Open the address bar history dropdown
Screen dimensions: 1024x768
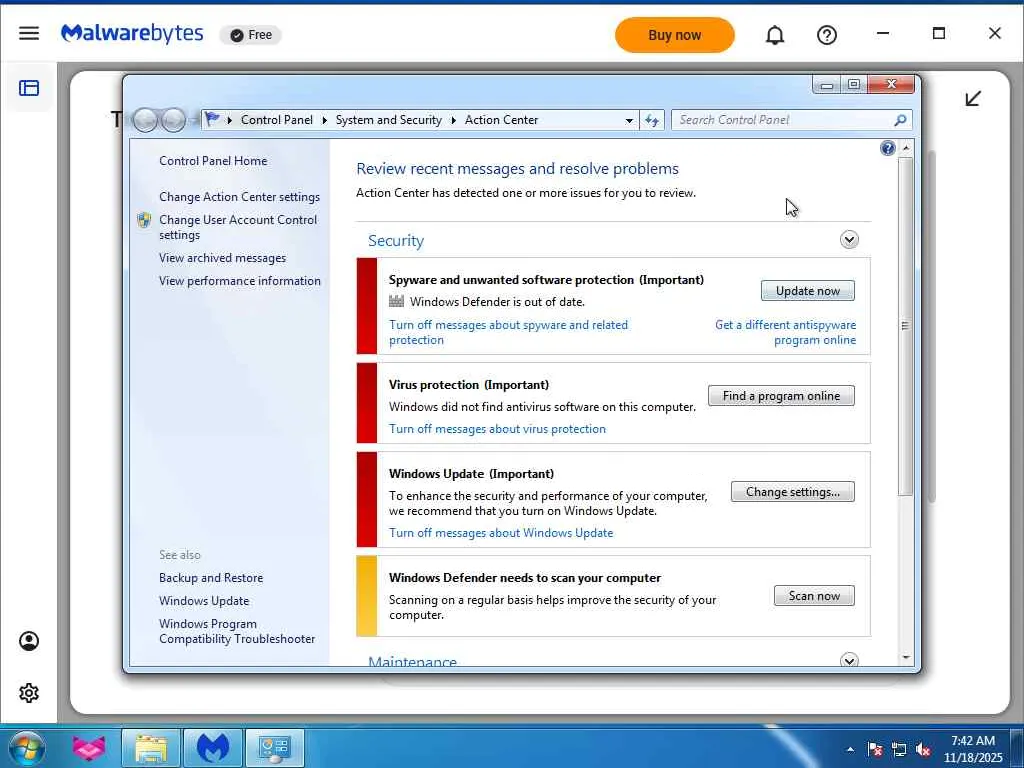click(629, 121)
